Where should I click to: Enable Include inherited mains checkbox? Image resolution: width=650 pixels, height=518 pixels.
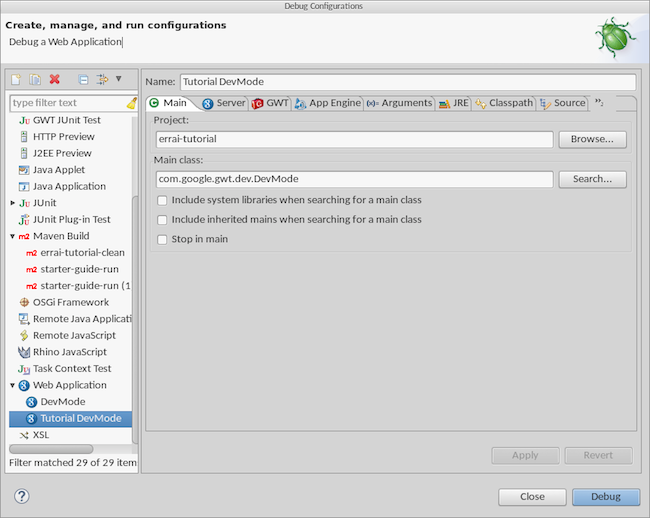tap(162, 220)
